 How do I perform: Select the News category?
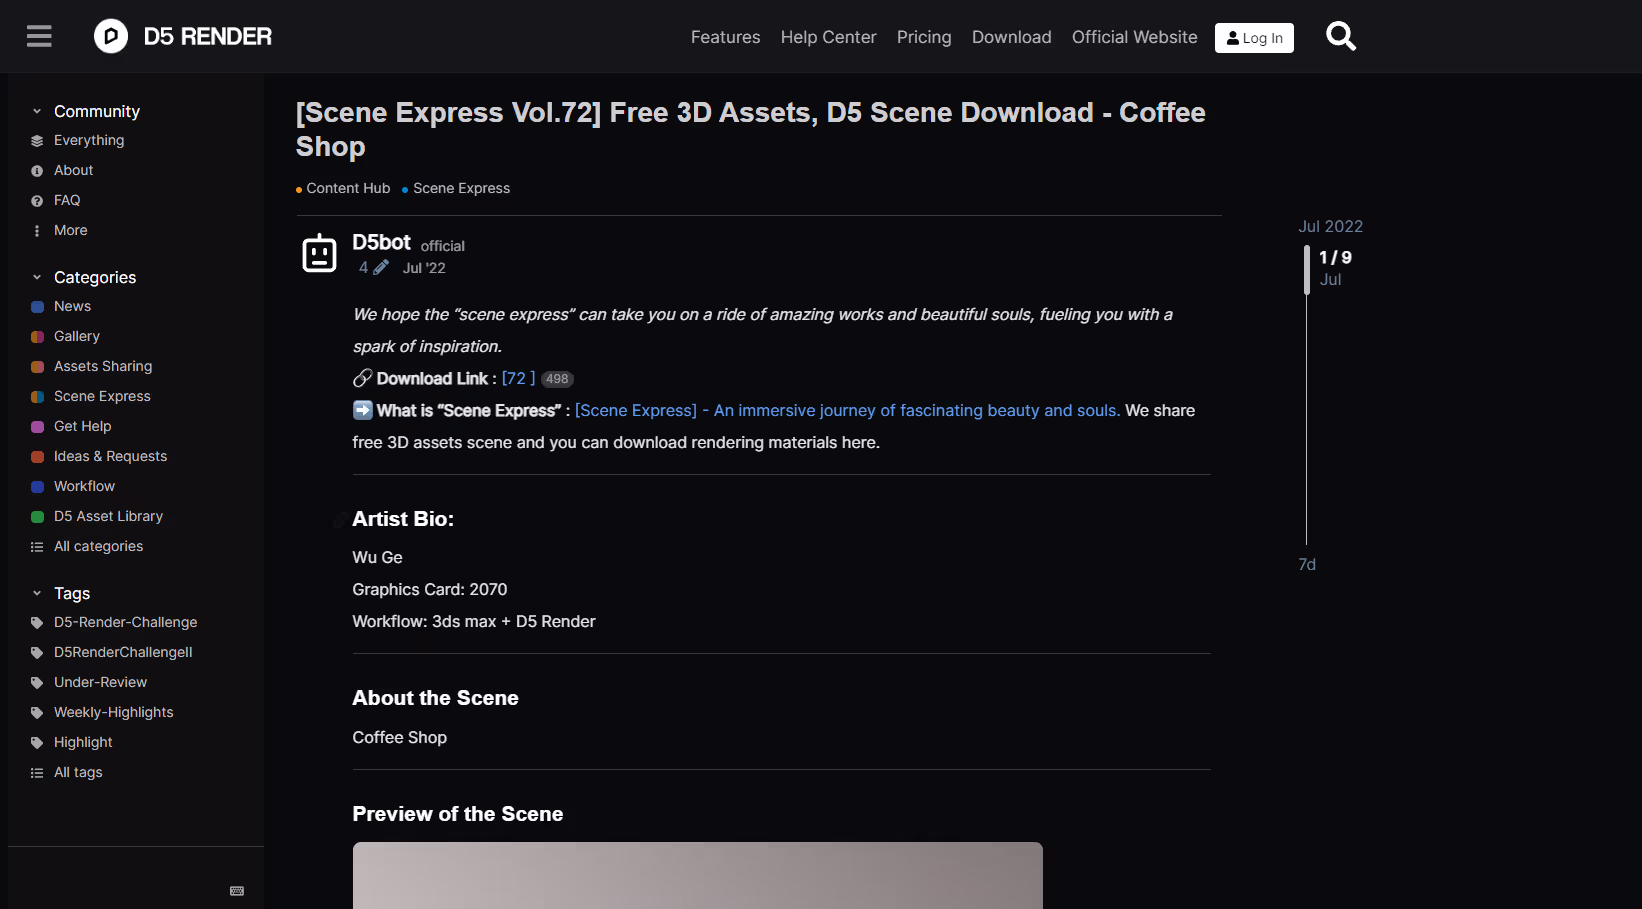coord(72,306)
